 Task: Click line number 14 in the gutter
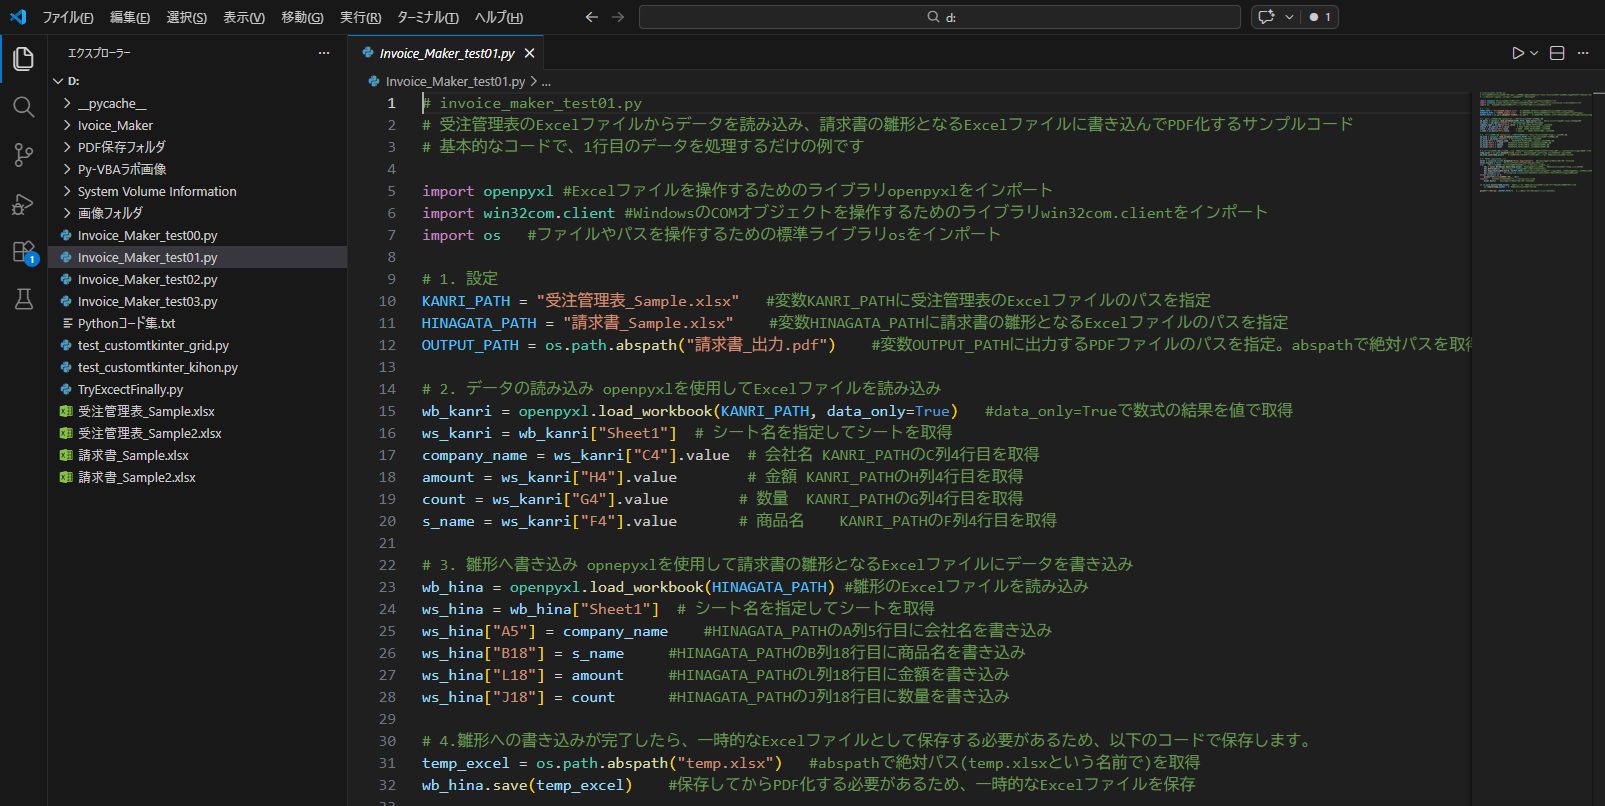tap(387, 389)
